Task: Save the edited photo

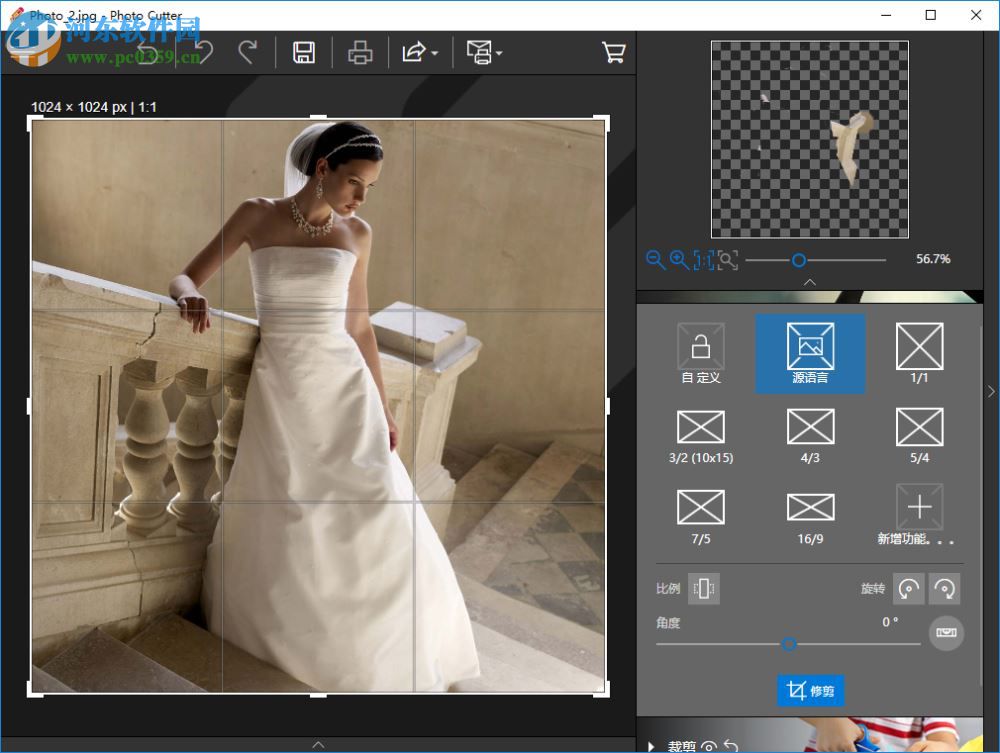Action: [x=304, y=52]
